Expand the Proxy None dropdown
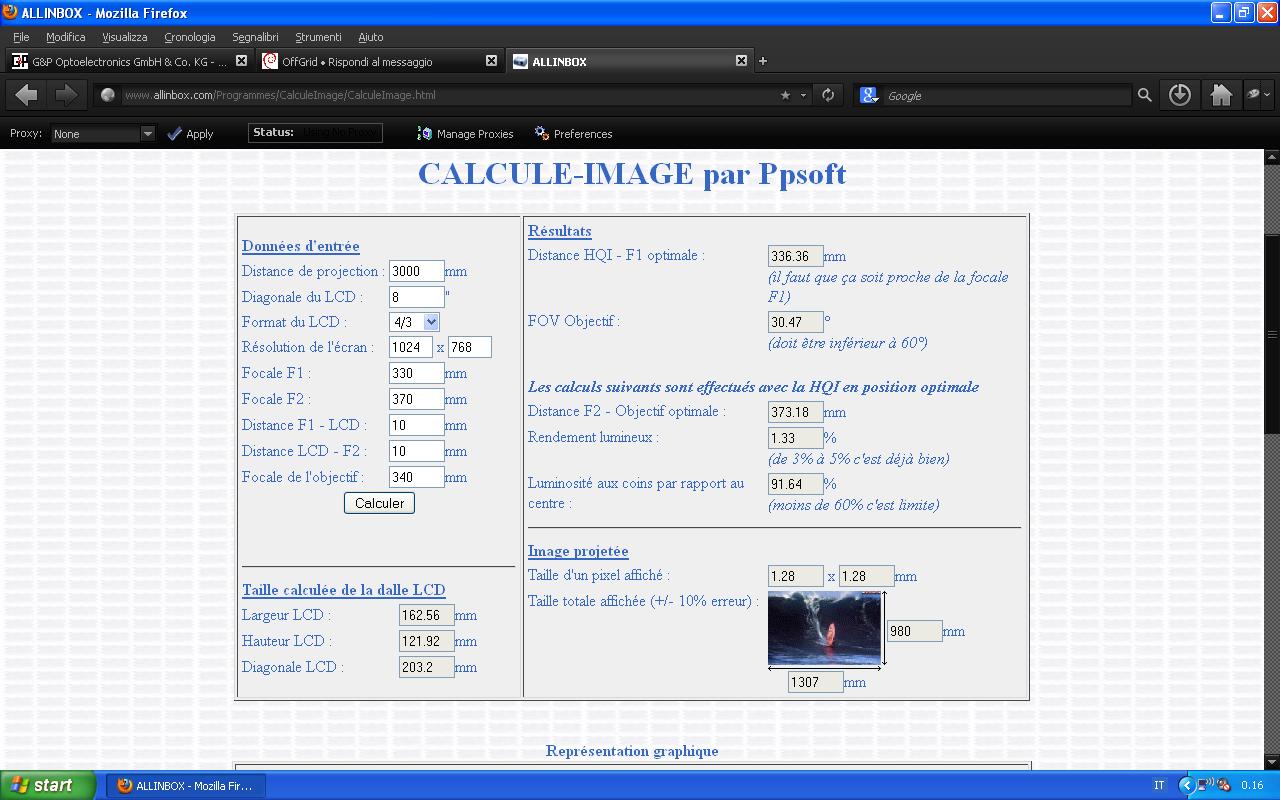The height and width of the screenshot is (800, 1280). click(103, 133)
